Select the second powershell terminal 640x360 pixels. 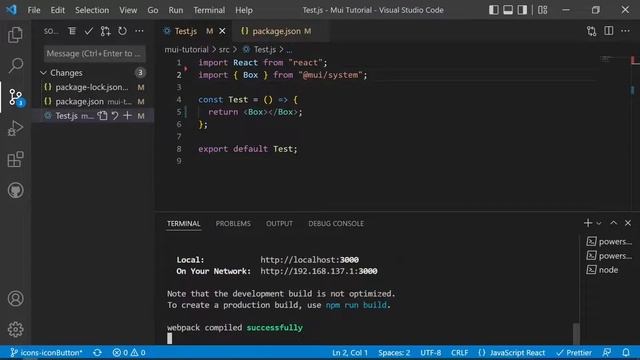click(609, 256)
